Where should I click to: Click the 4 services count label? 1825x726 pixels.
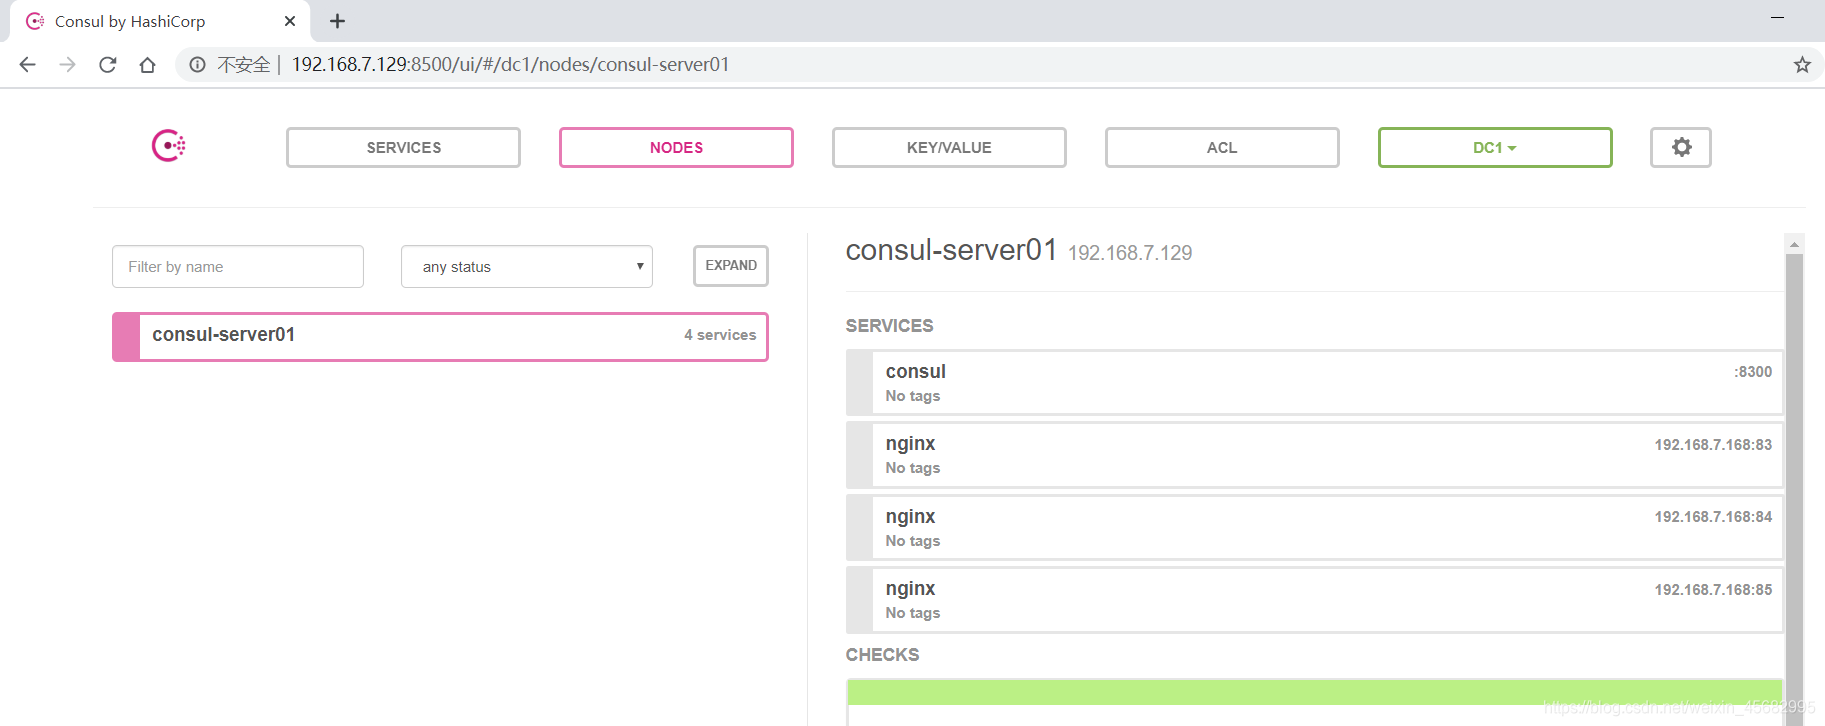(720, 335)
